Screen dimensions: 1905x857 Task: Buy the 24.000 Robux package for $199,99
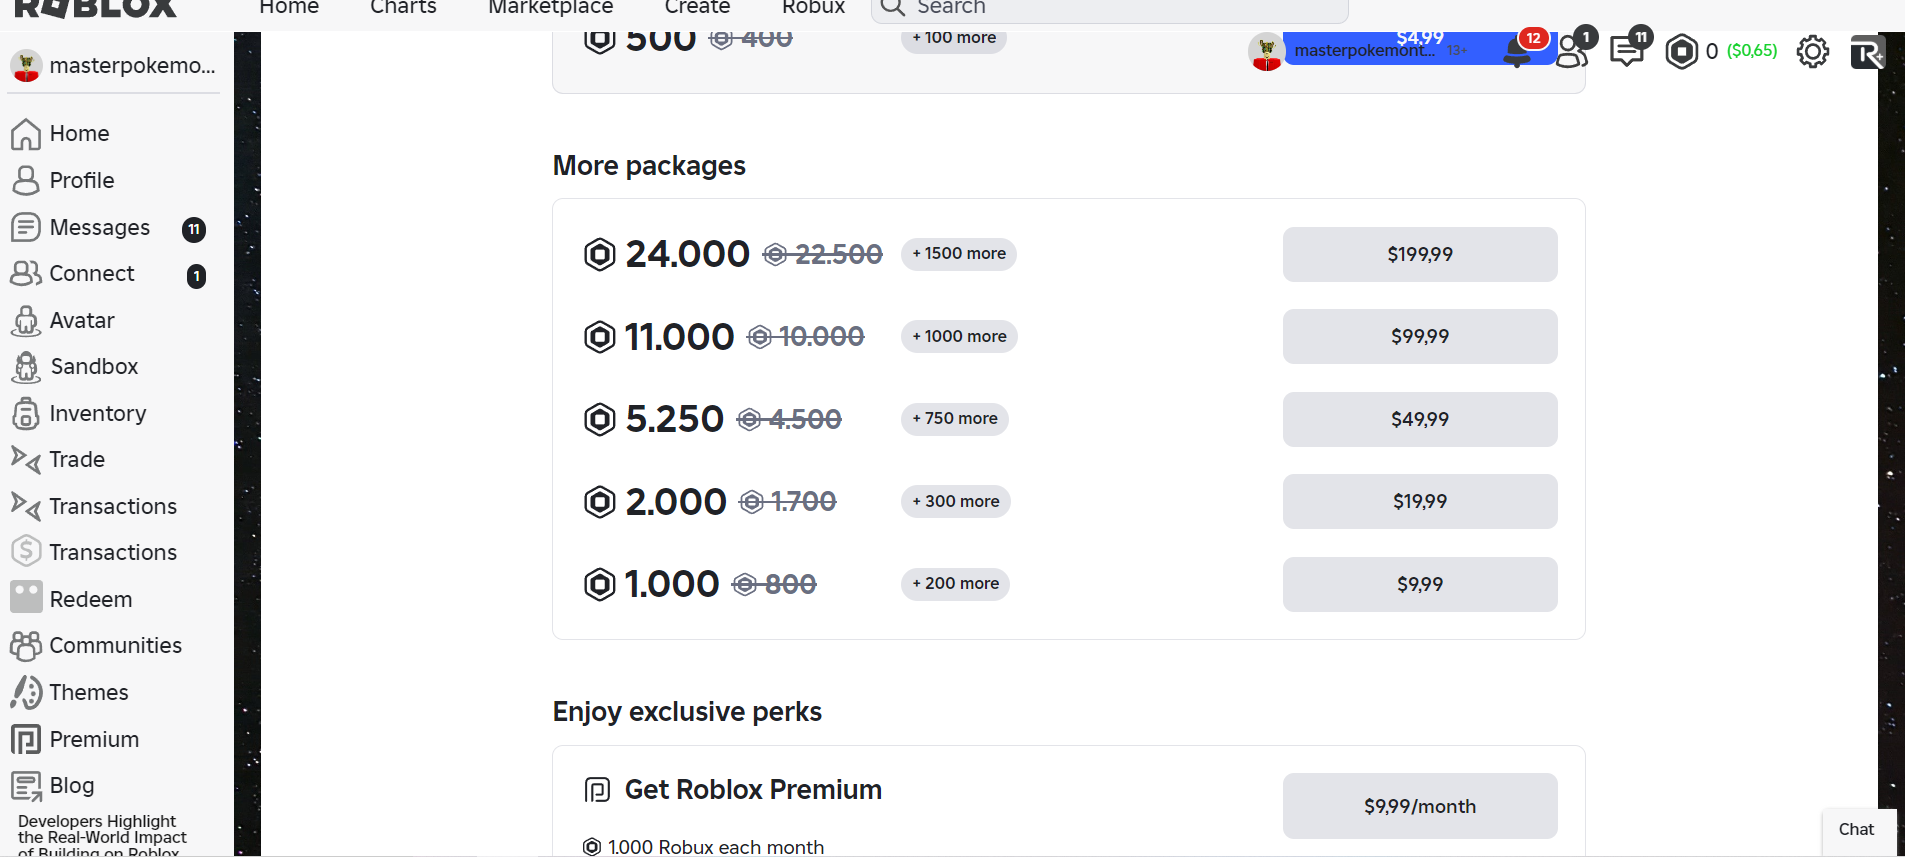pos(1420,254)
